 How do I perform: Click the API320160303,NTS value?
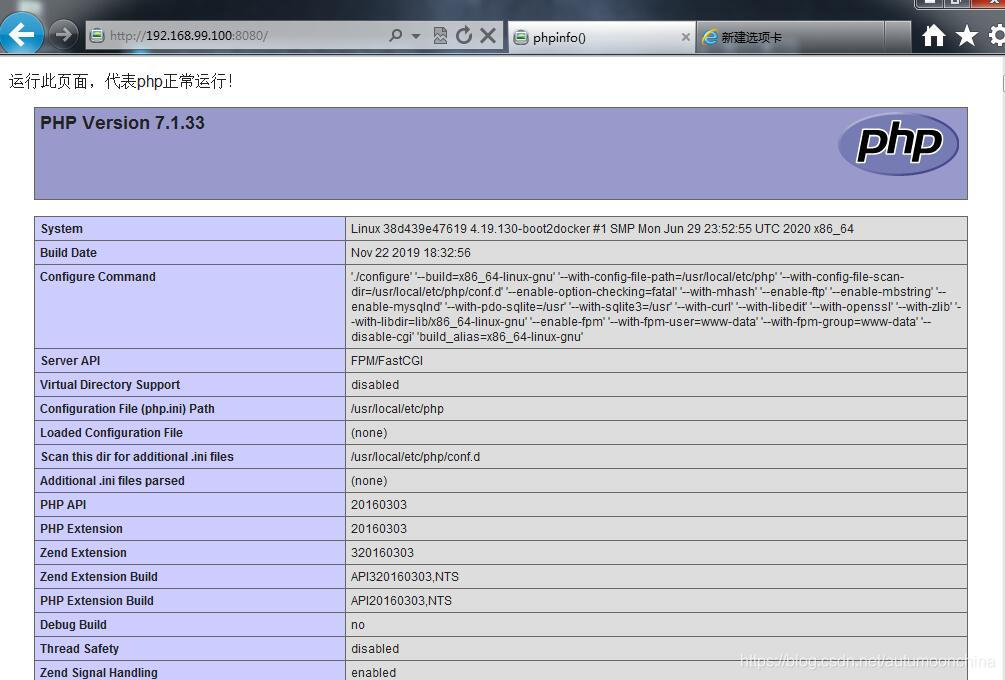pyautogui.click(x=404, y=577)
